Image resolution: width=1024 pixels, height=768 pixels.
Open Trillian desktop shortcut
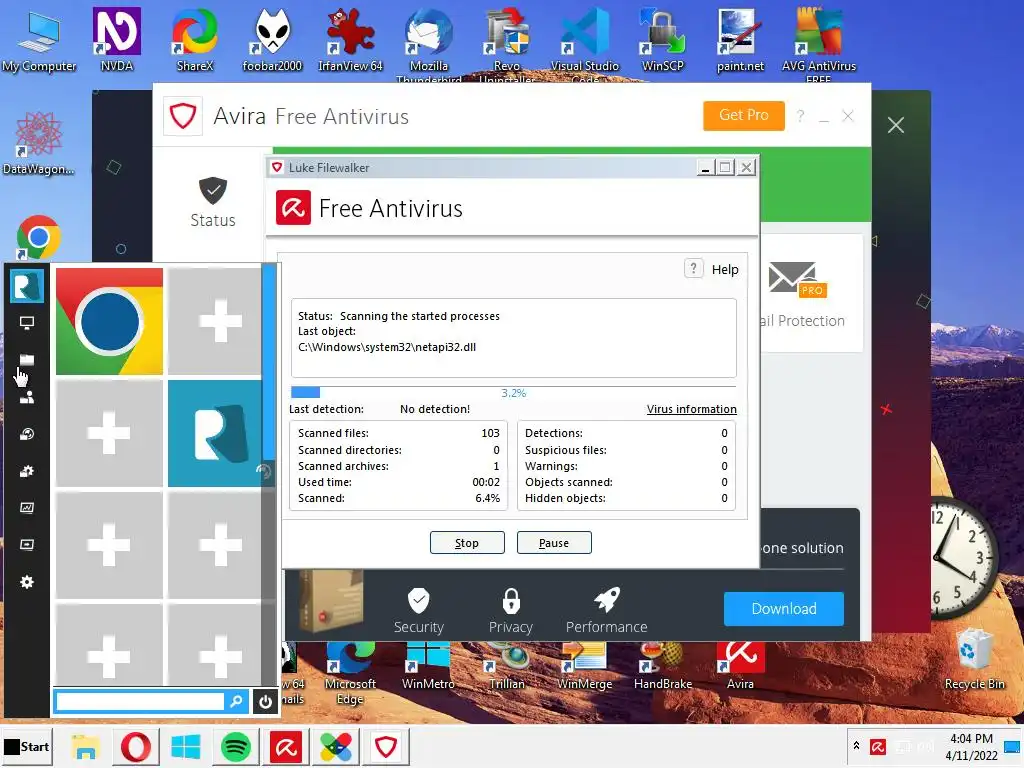pos(507,665)
